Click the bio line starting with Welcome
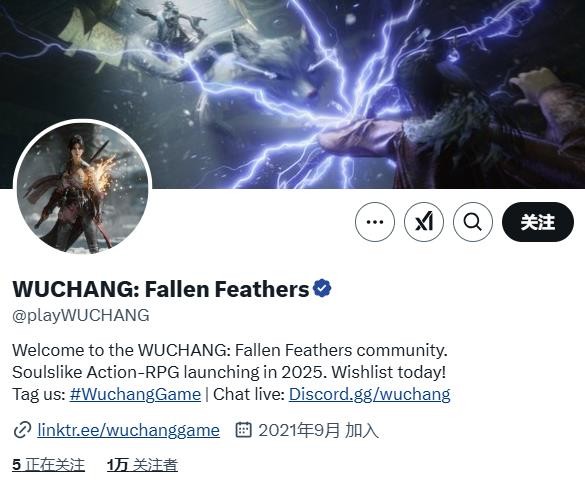The image size is (585, 491). pos(230,350)
